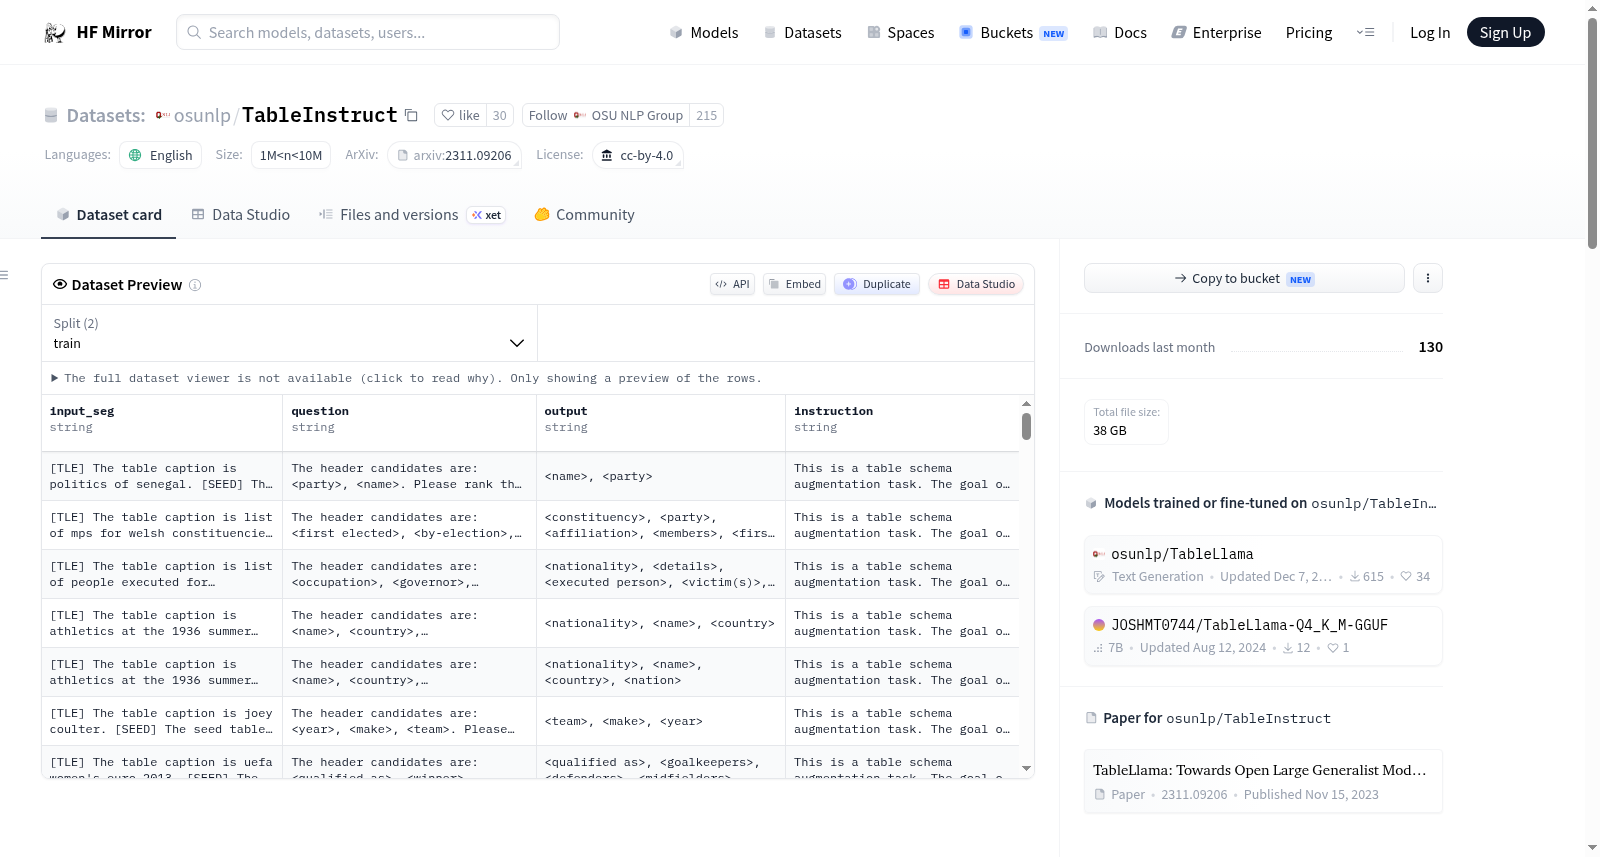Click the Duplicate button
1600x857 pixels.
877,284
